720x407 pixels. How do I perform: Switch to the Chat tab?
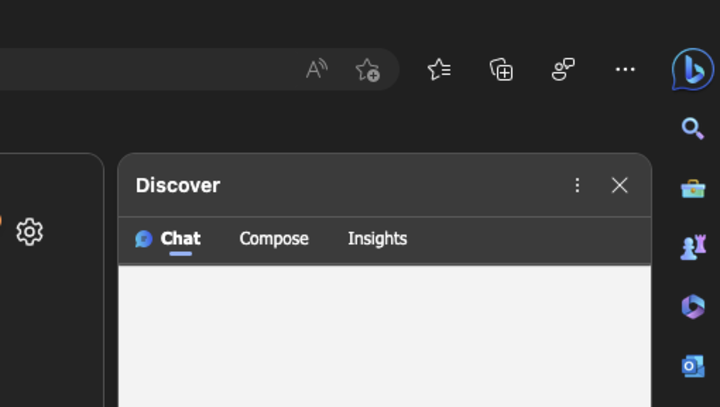pyautogui.click(x=169, y=239)
